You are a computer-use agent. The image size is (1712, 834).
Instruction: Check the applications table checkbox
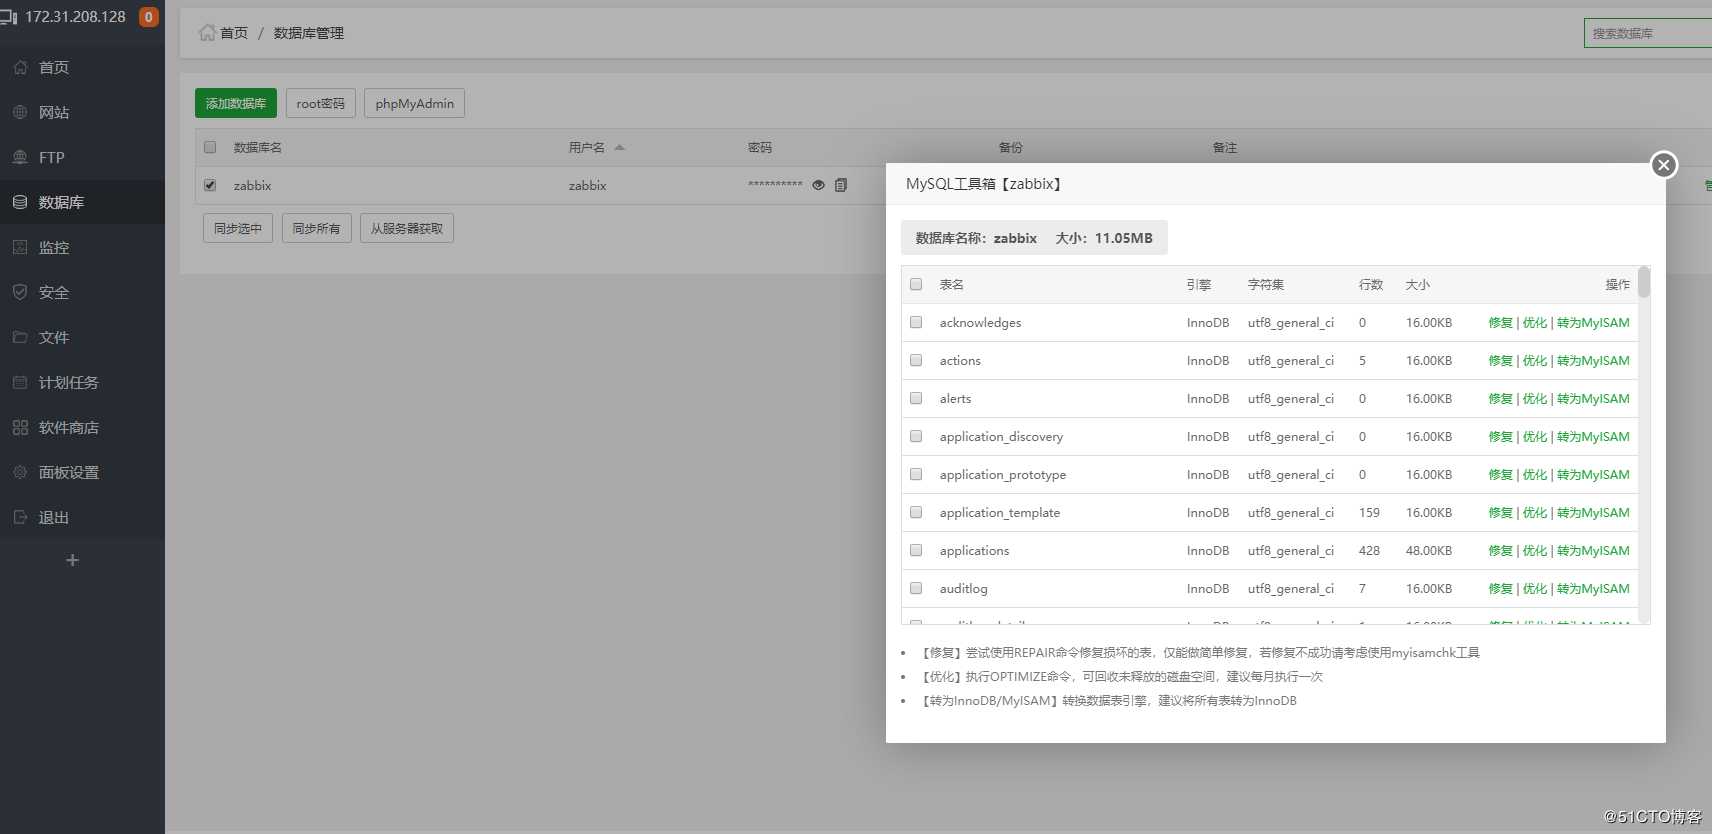916,550
